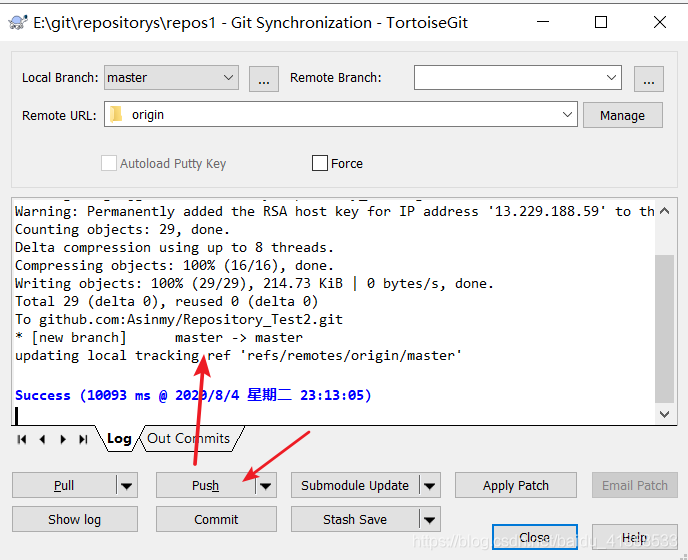Screen dimensions: 688x560
Task: Click the 'Total 29 (delta 0)' log line
Action: tap(167, 302)
